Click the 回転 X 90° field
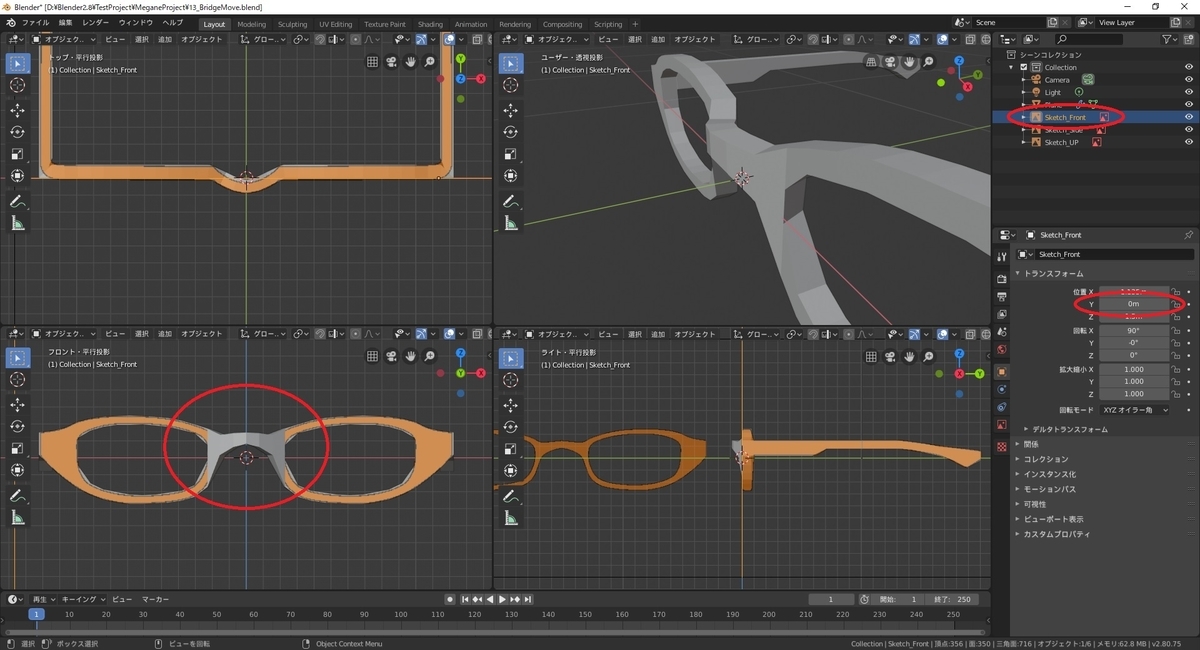 [x=1134, y=330]
